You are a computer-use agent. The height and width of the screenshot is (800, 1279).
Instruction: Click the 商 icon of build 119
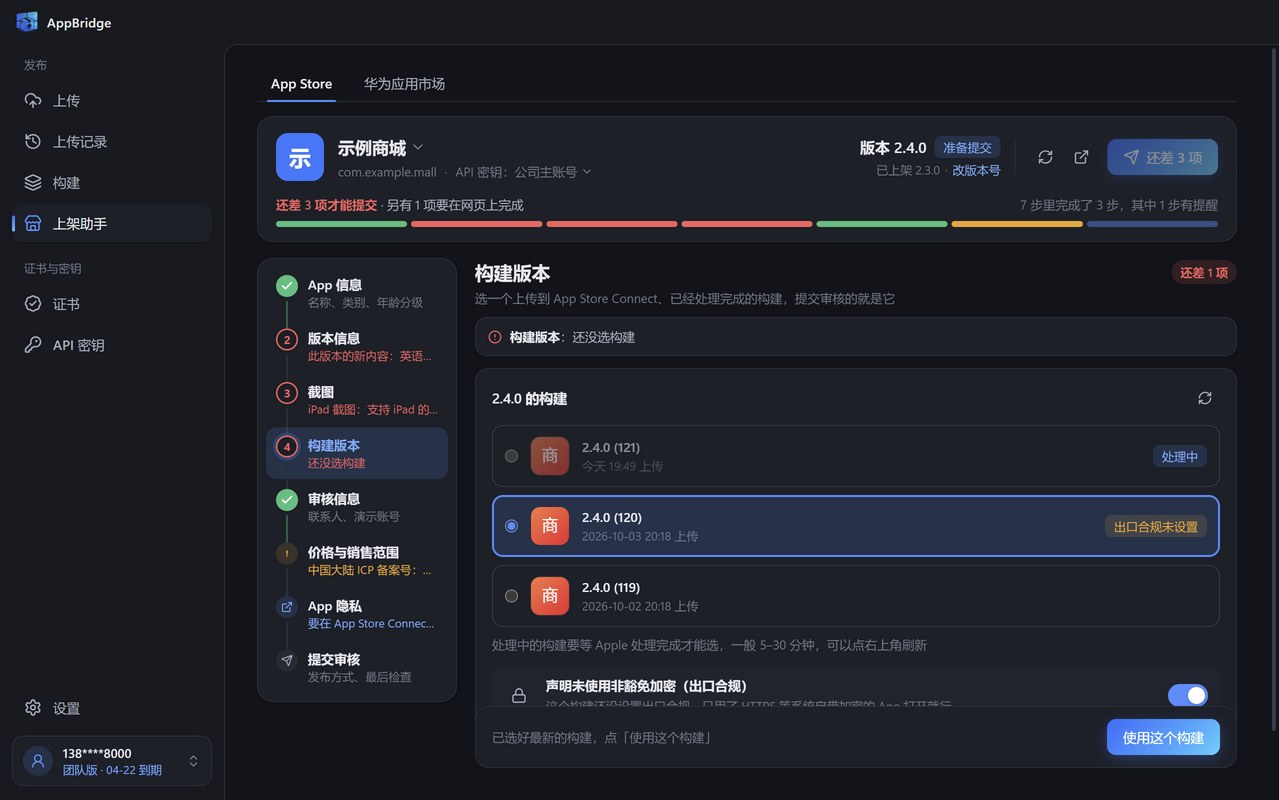click(x=550, y=596)
